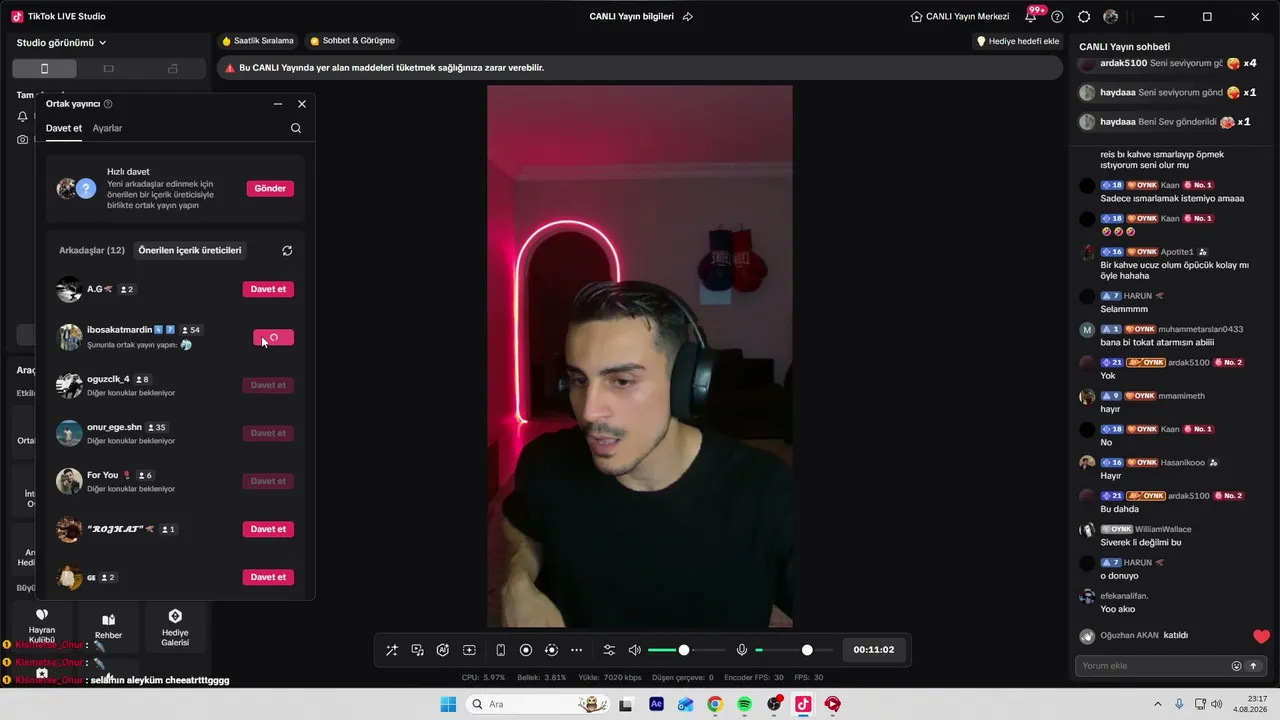This screenshot has width=1280, height=720.
Task: Click the stream timer 00:11:02
Action: (x=874, y=650)
